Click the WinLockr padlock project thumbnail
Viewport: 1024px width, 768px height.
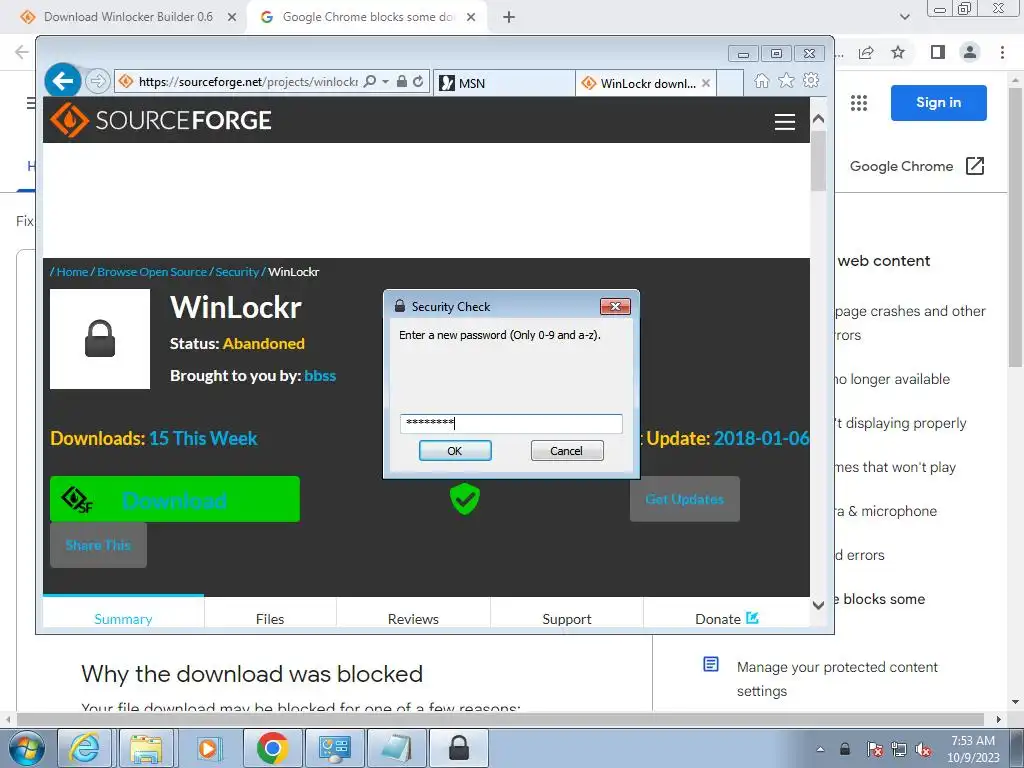(100, 339)
